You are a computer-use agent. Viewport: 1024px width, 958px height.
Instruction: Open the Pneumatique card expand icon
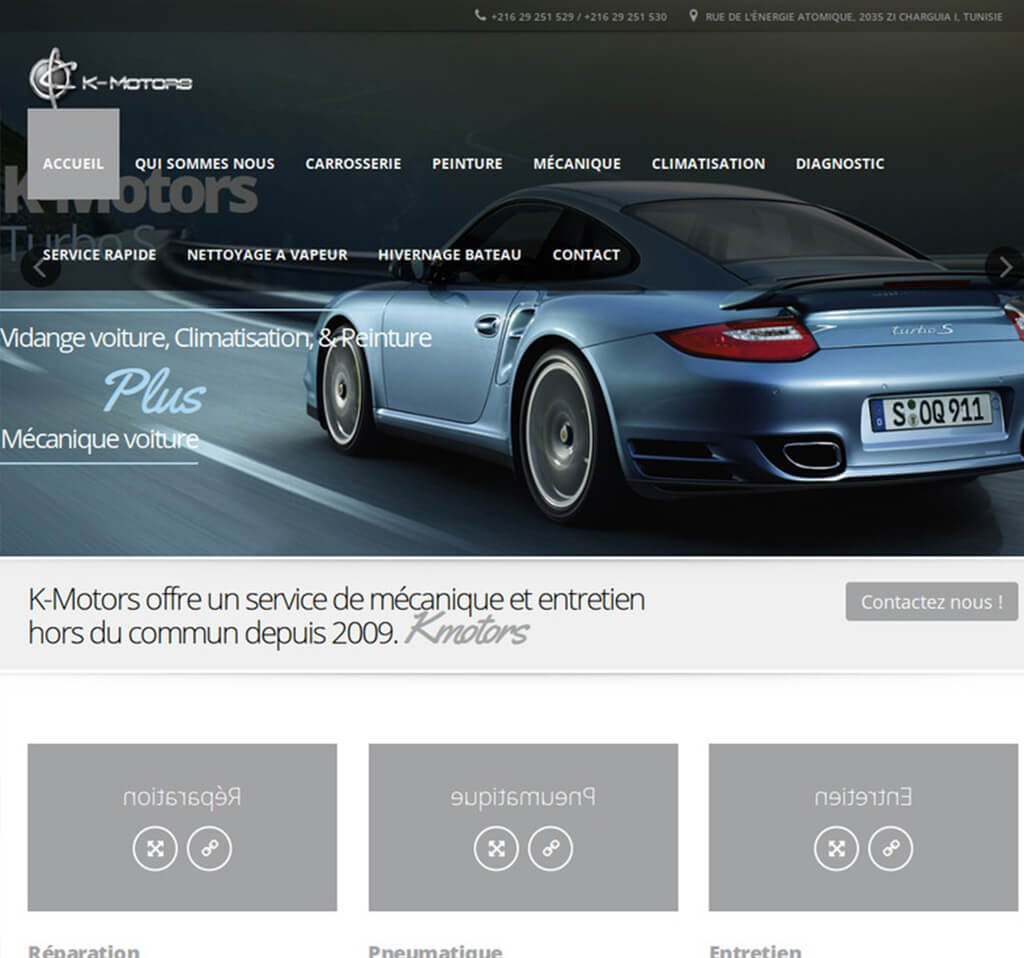tap(496, 848)
